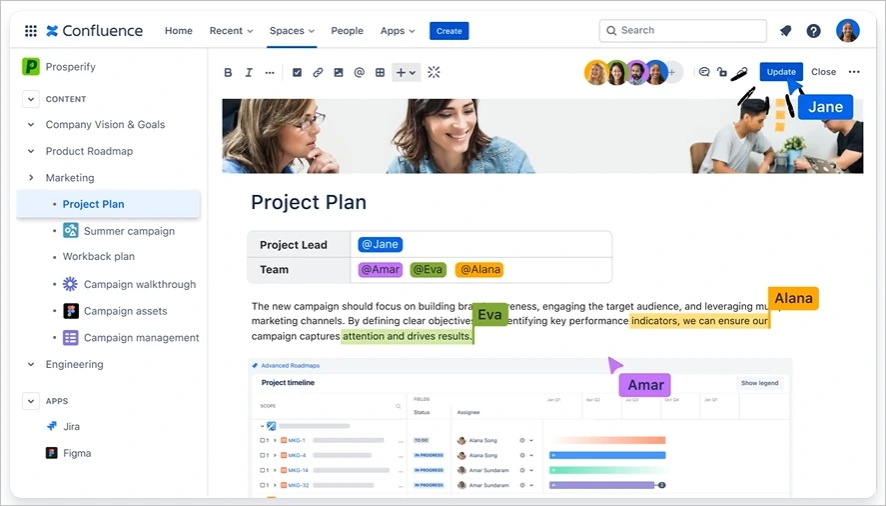The width and height of the screenshot is (886, 506).
Task: Click the @Amar mention tag
Action: pyautogui.click(x=380, y=270)
